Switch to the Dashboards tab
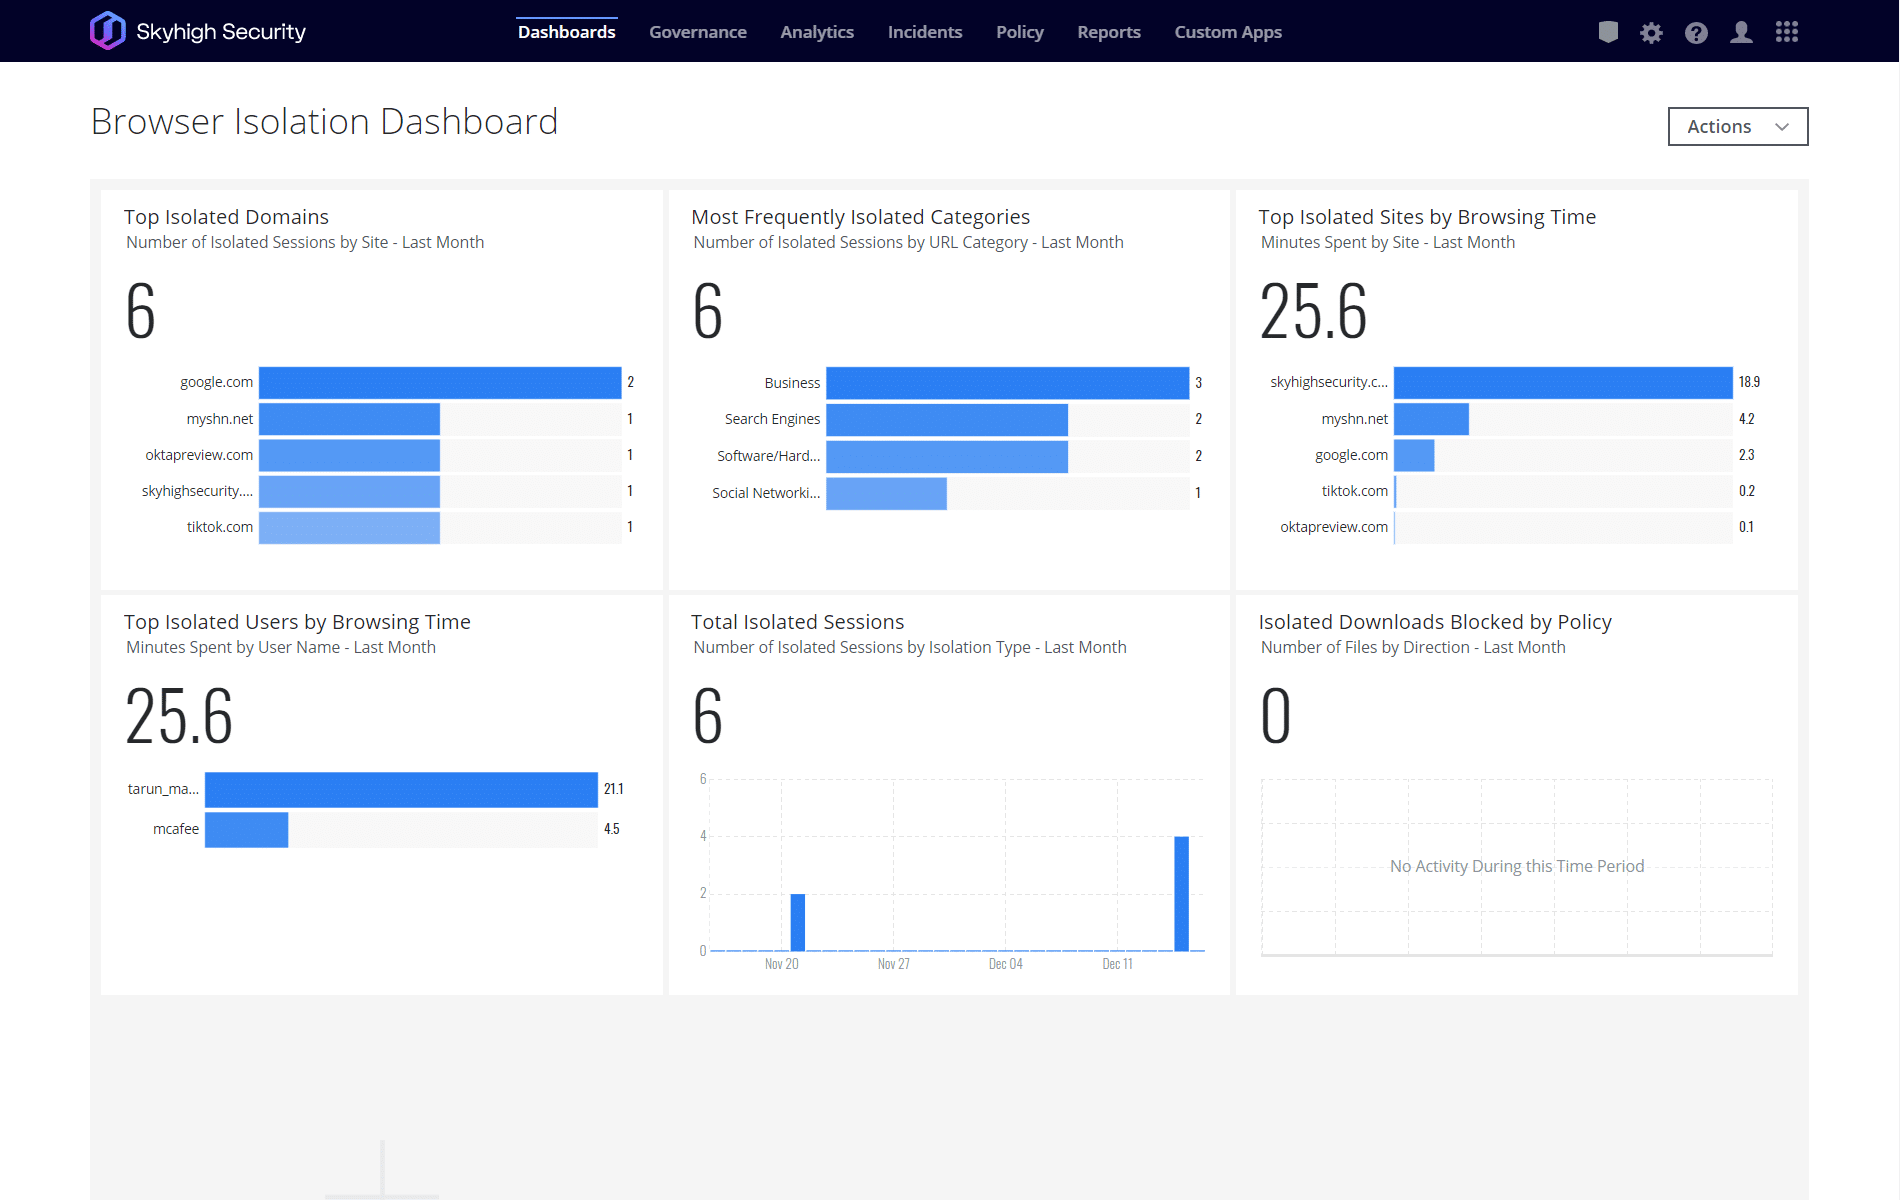Screen dimensions: 1900x1200 pyautogui.click(x=566, y=32)
